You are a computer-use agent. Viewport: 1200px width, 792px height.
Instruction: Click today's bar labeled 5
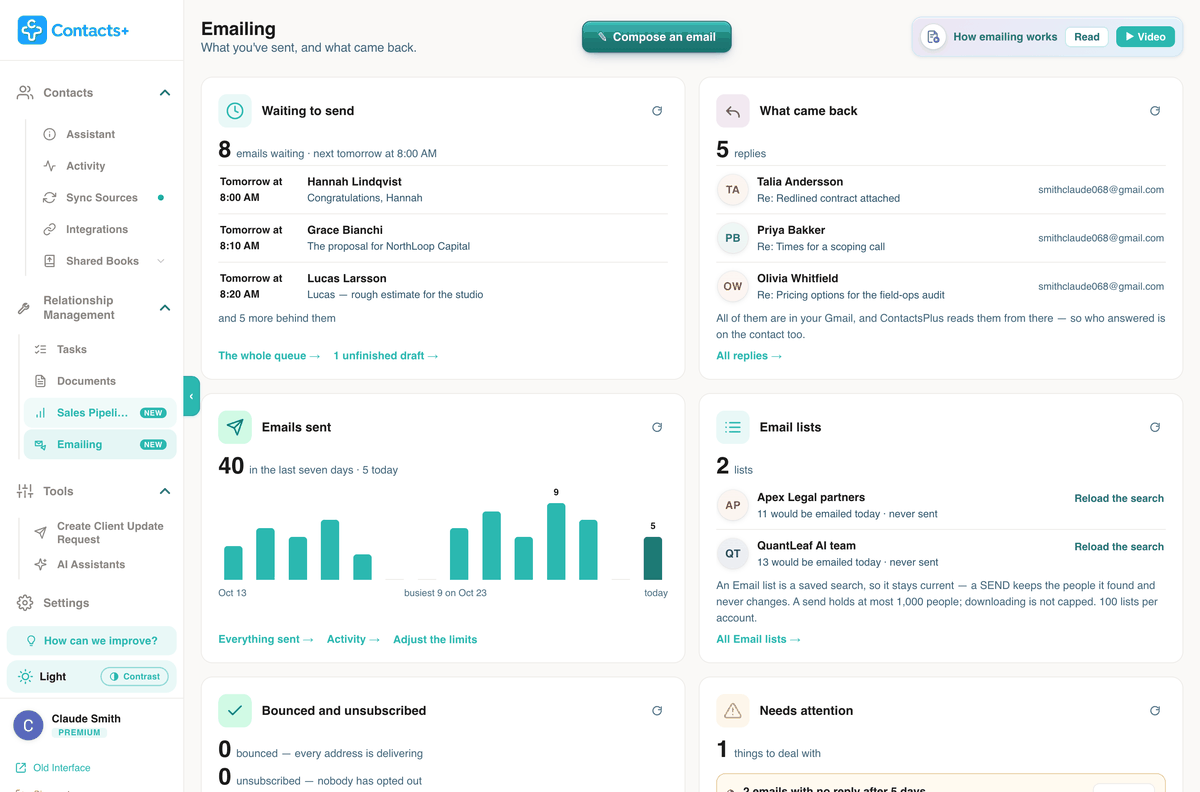click(x=653, y=558)
